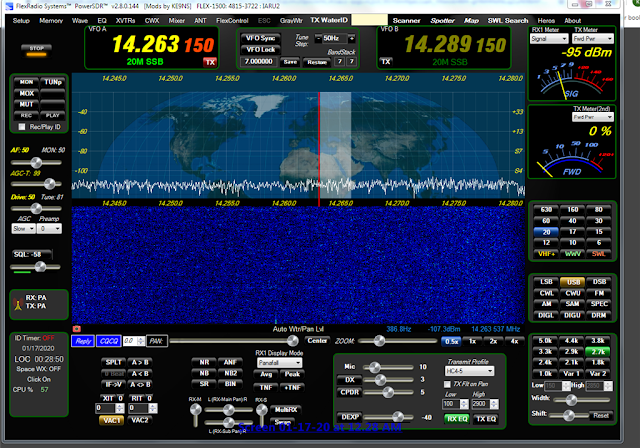Select the 160 meter band button

[572, 210]
